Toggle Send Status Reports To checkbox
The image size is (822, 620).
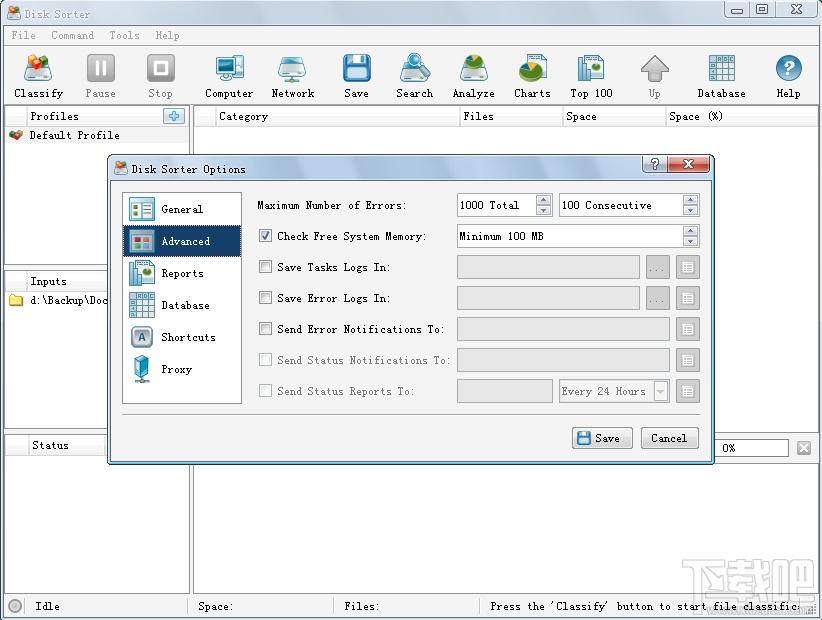click(265, 390)
